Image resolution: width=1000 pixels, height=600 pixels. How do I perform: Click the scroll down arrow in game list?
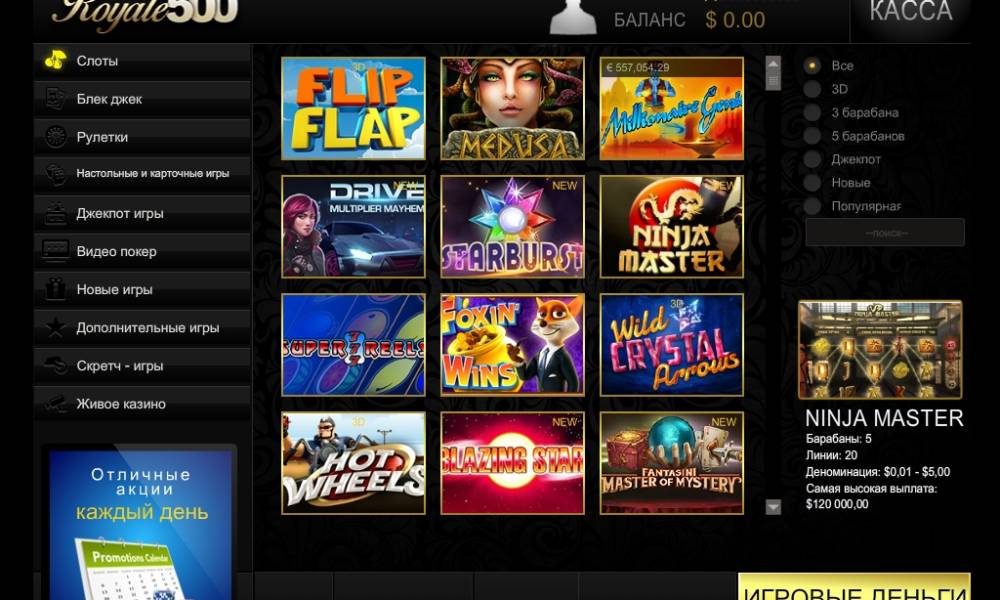pos(773,507)
